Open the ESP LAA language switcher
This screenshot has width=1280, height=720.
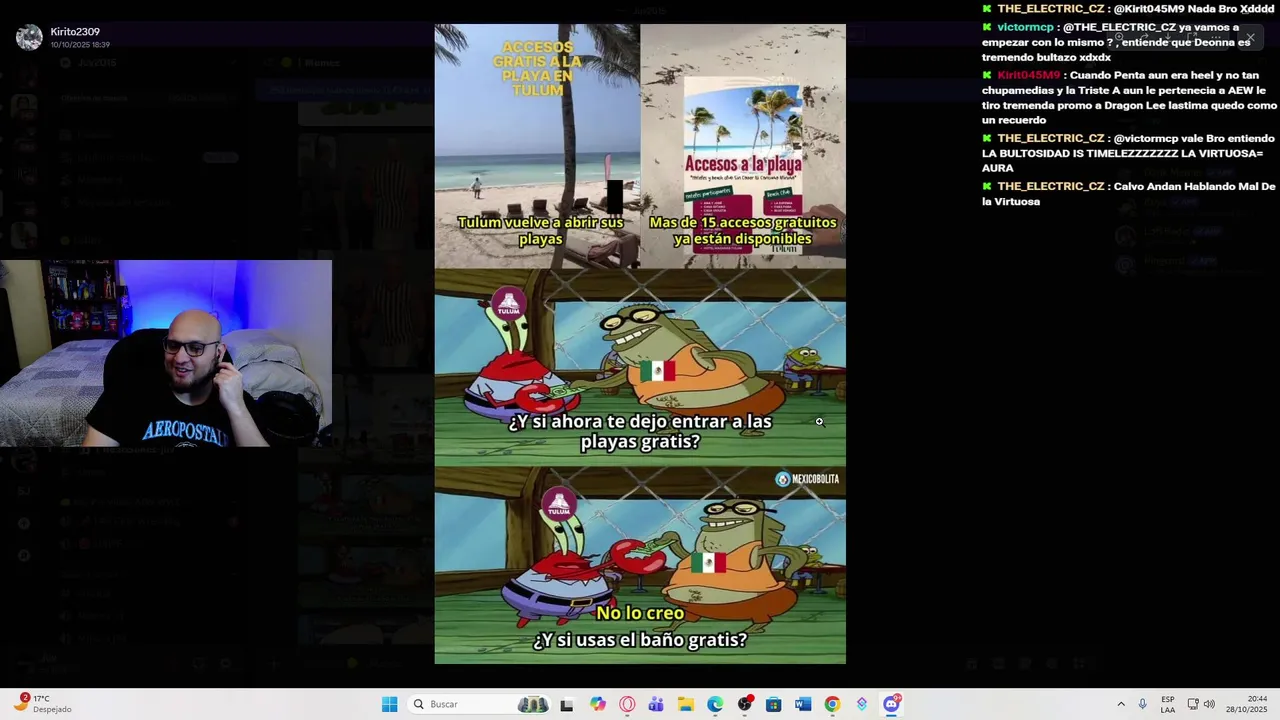pos(1168,704)
